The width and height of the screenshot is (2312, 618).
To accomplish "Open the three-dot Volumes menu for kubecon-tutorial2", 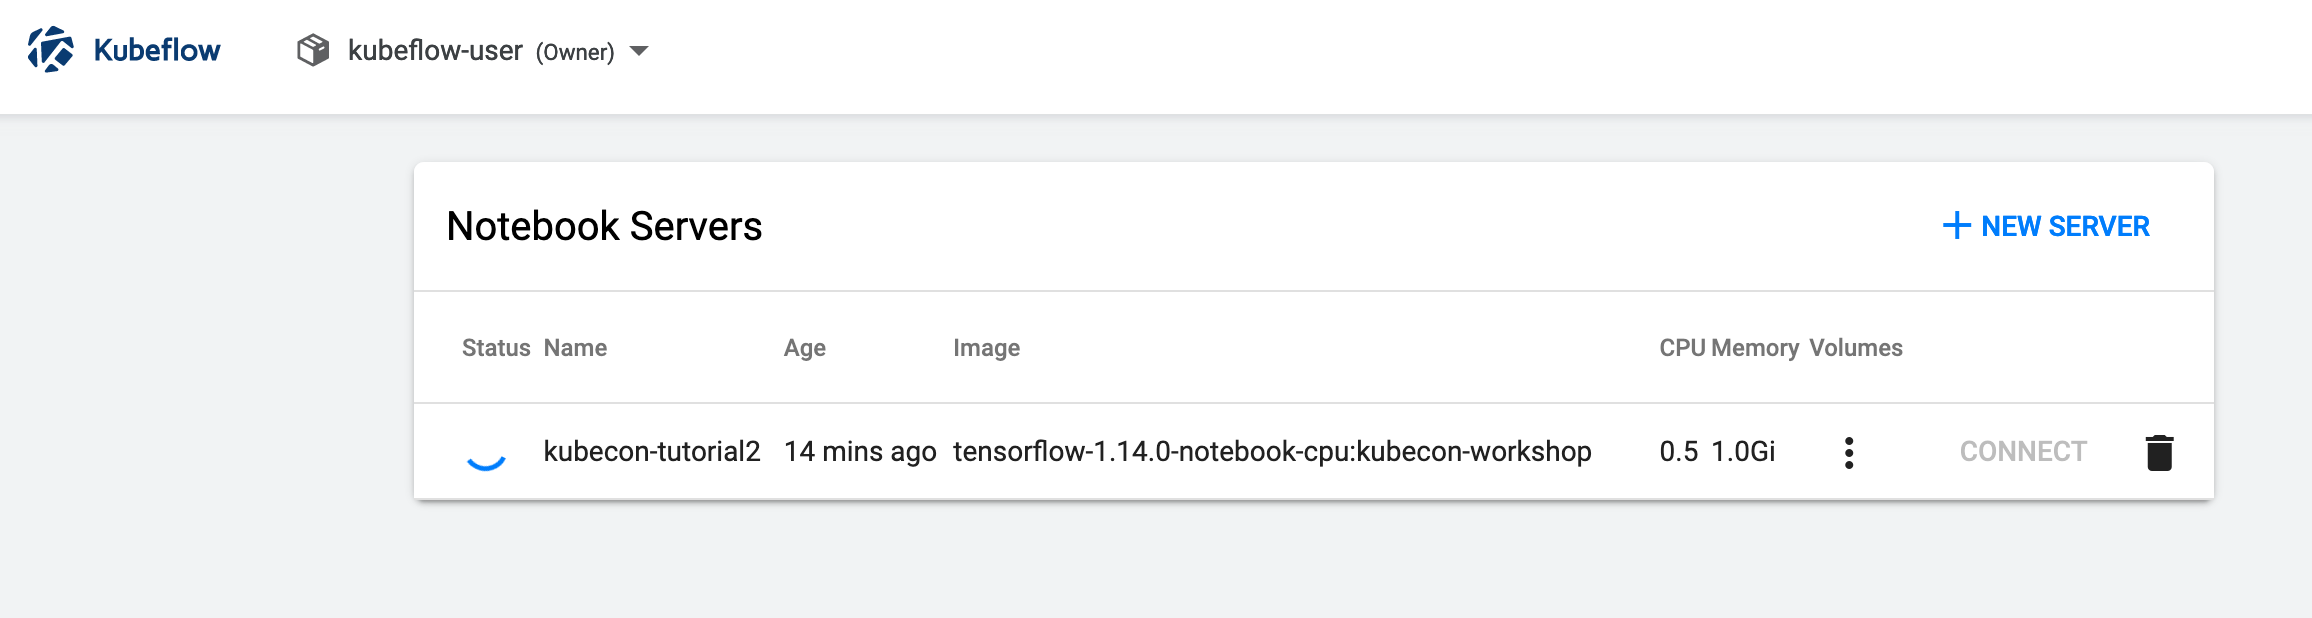I will (1850, 451).
